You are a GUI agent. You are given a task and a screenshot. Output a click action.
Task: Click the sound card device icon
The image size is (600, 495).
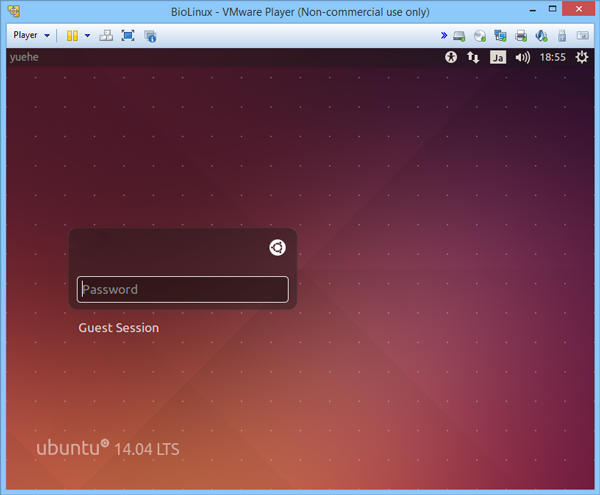coord(541,36)
